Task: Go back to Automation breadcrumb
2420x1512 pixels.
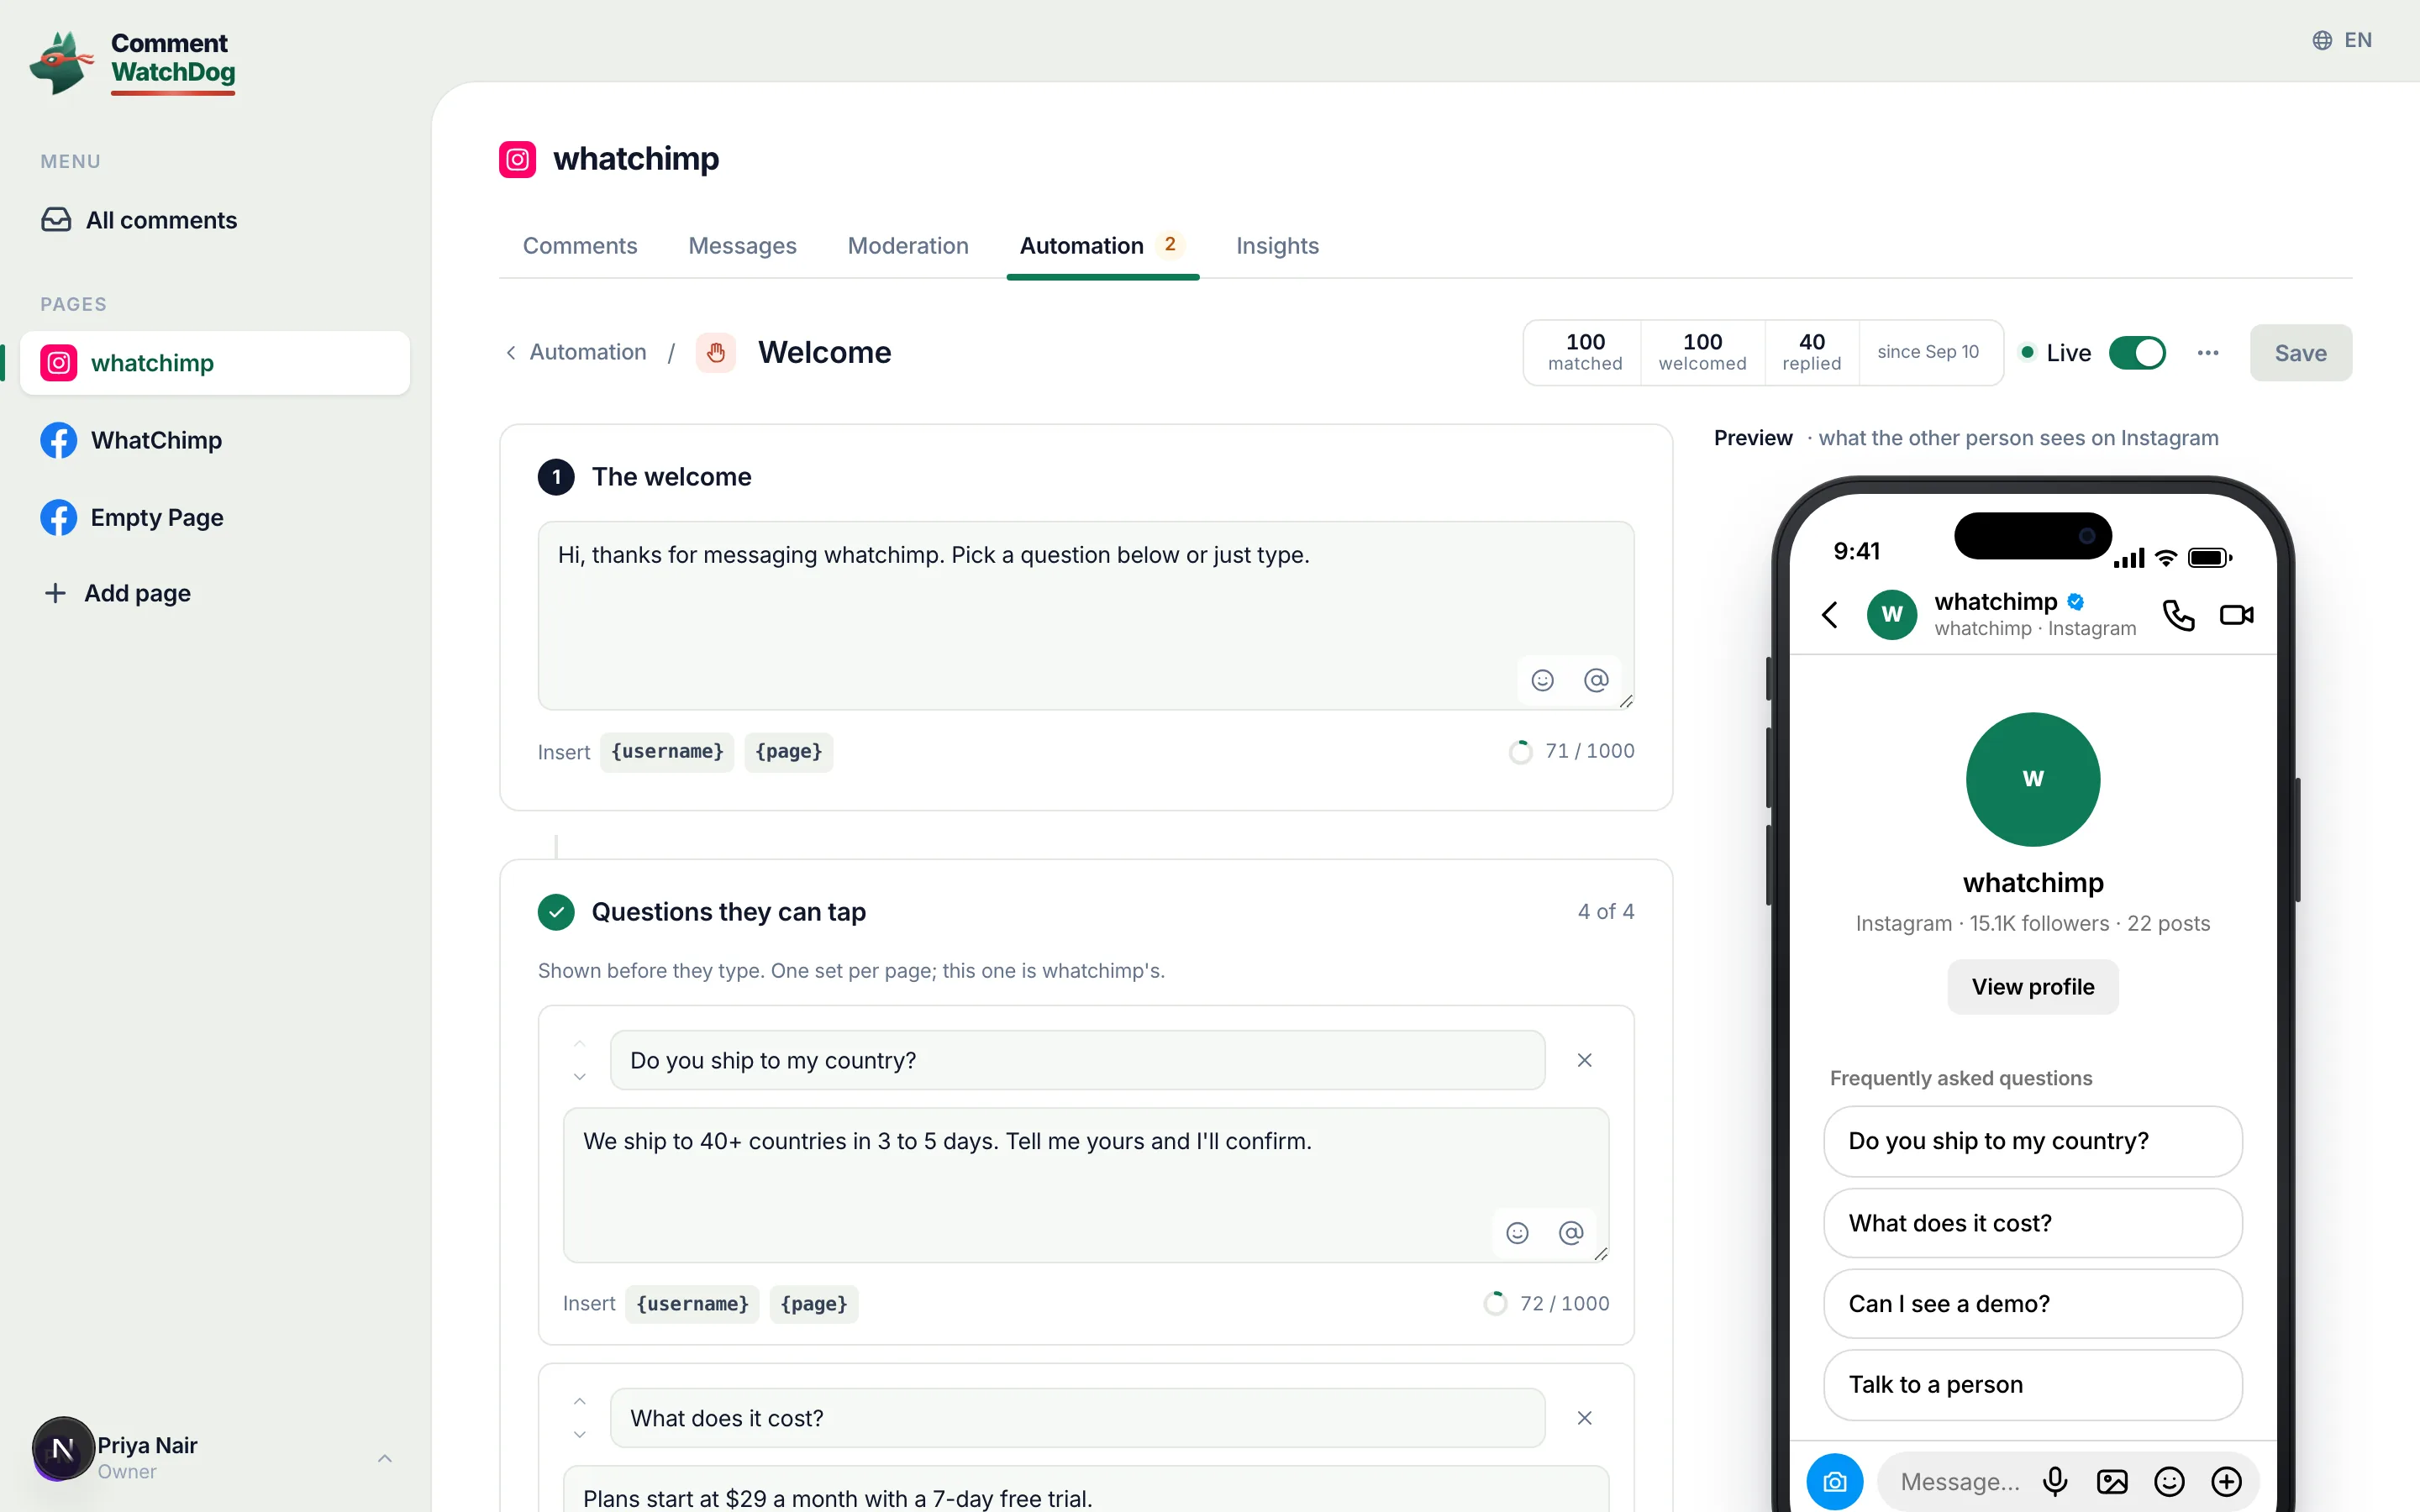Action: [x=576, y=352]
